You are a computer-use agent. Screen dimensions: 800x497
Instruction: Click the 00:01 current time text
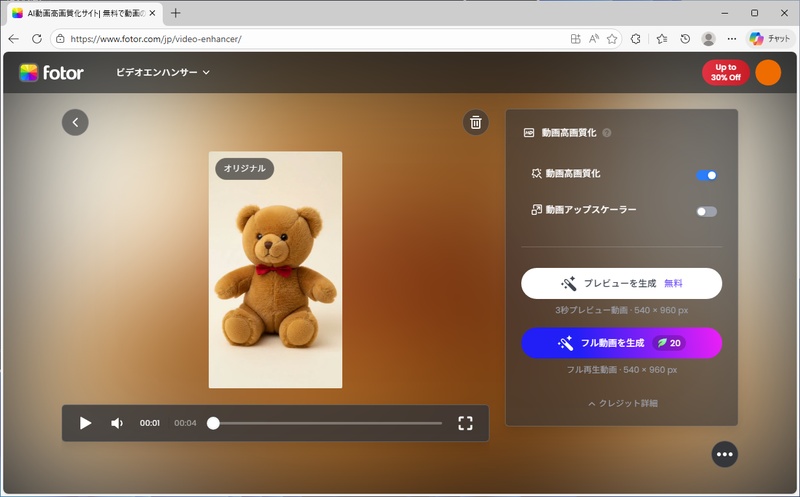(150, 423)
